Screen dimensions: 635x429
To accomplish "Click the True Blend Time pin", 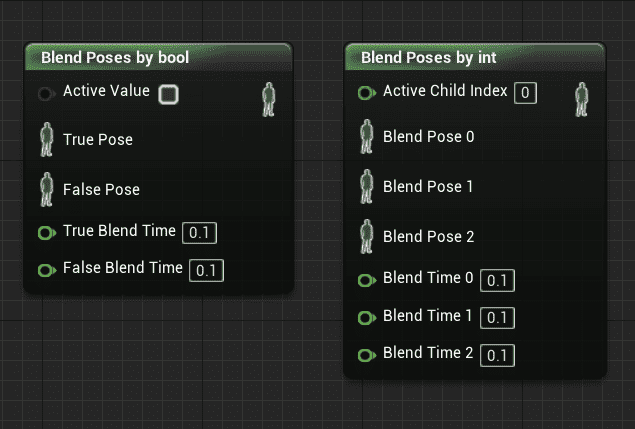I will pyautogui.click(x=46, y=233).
